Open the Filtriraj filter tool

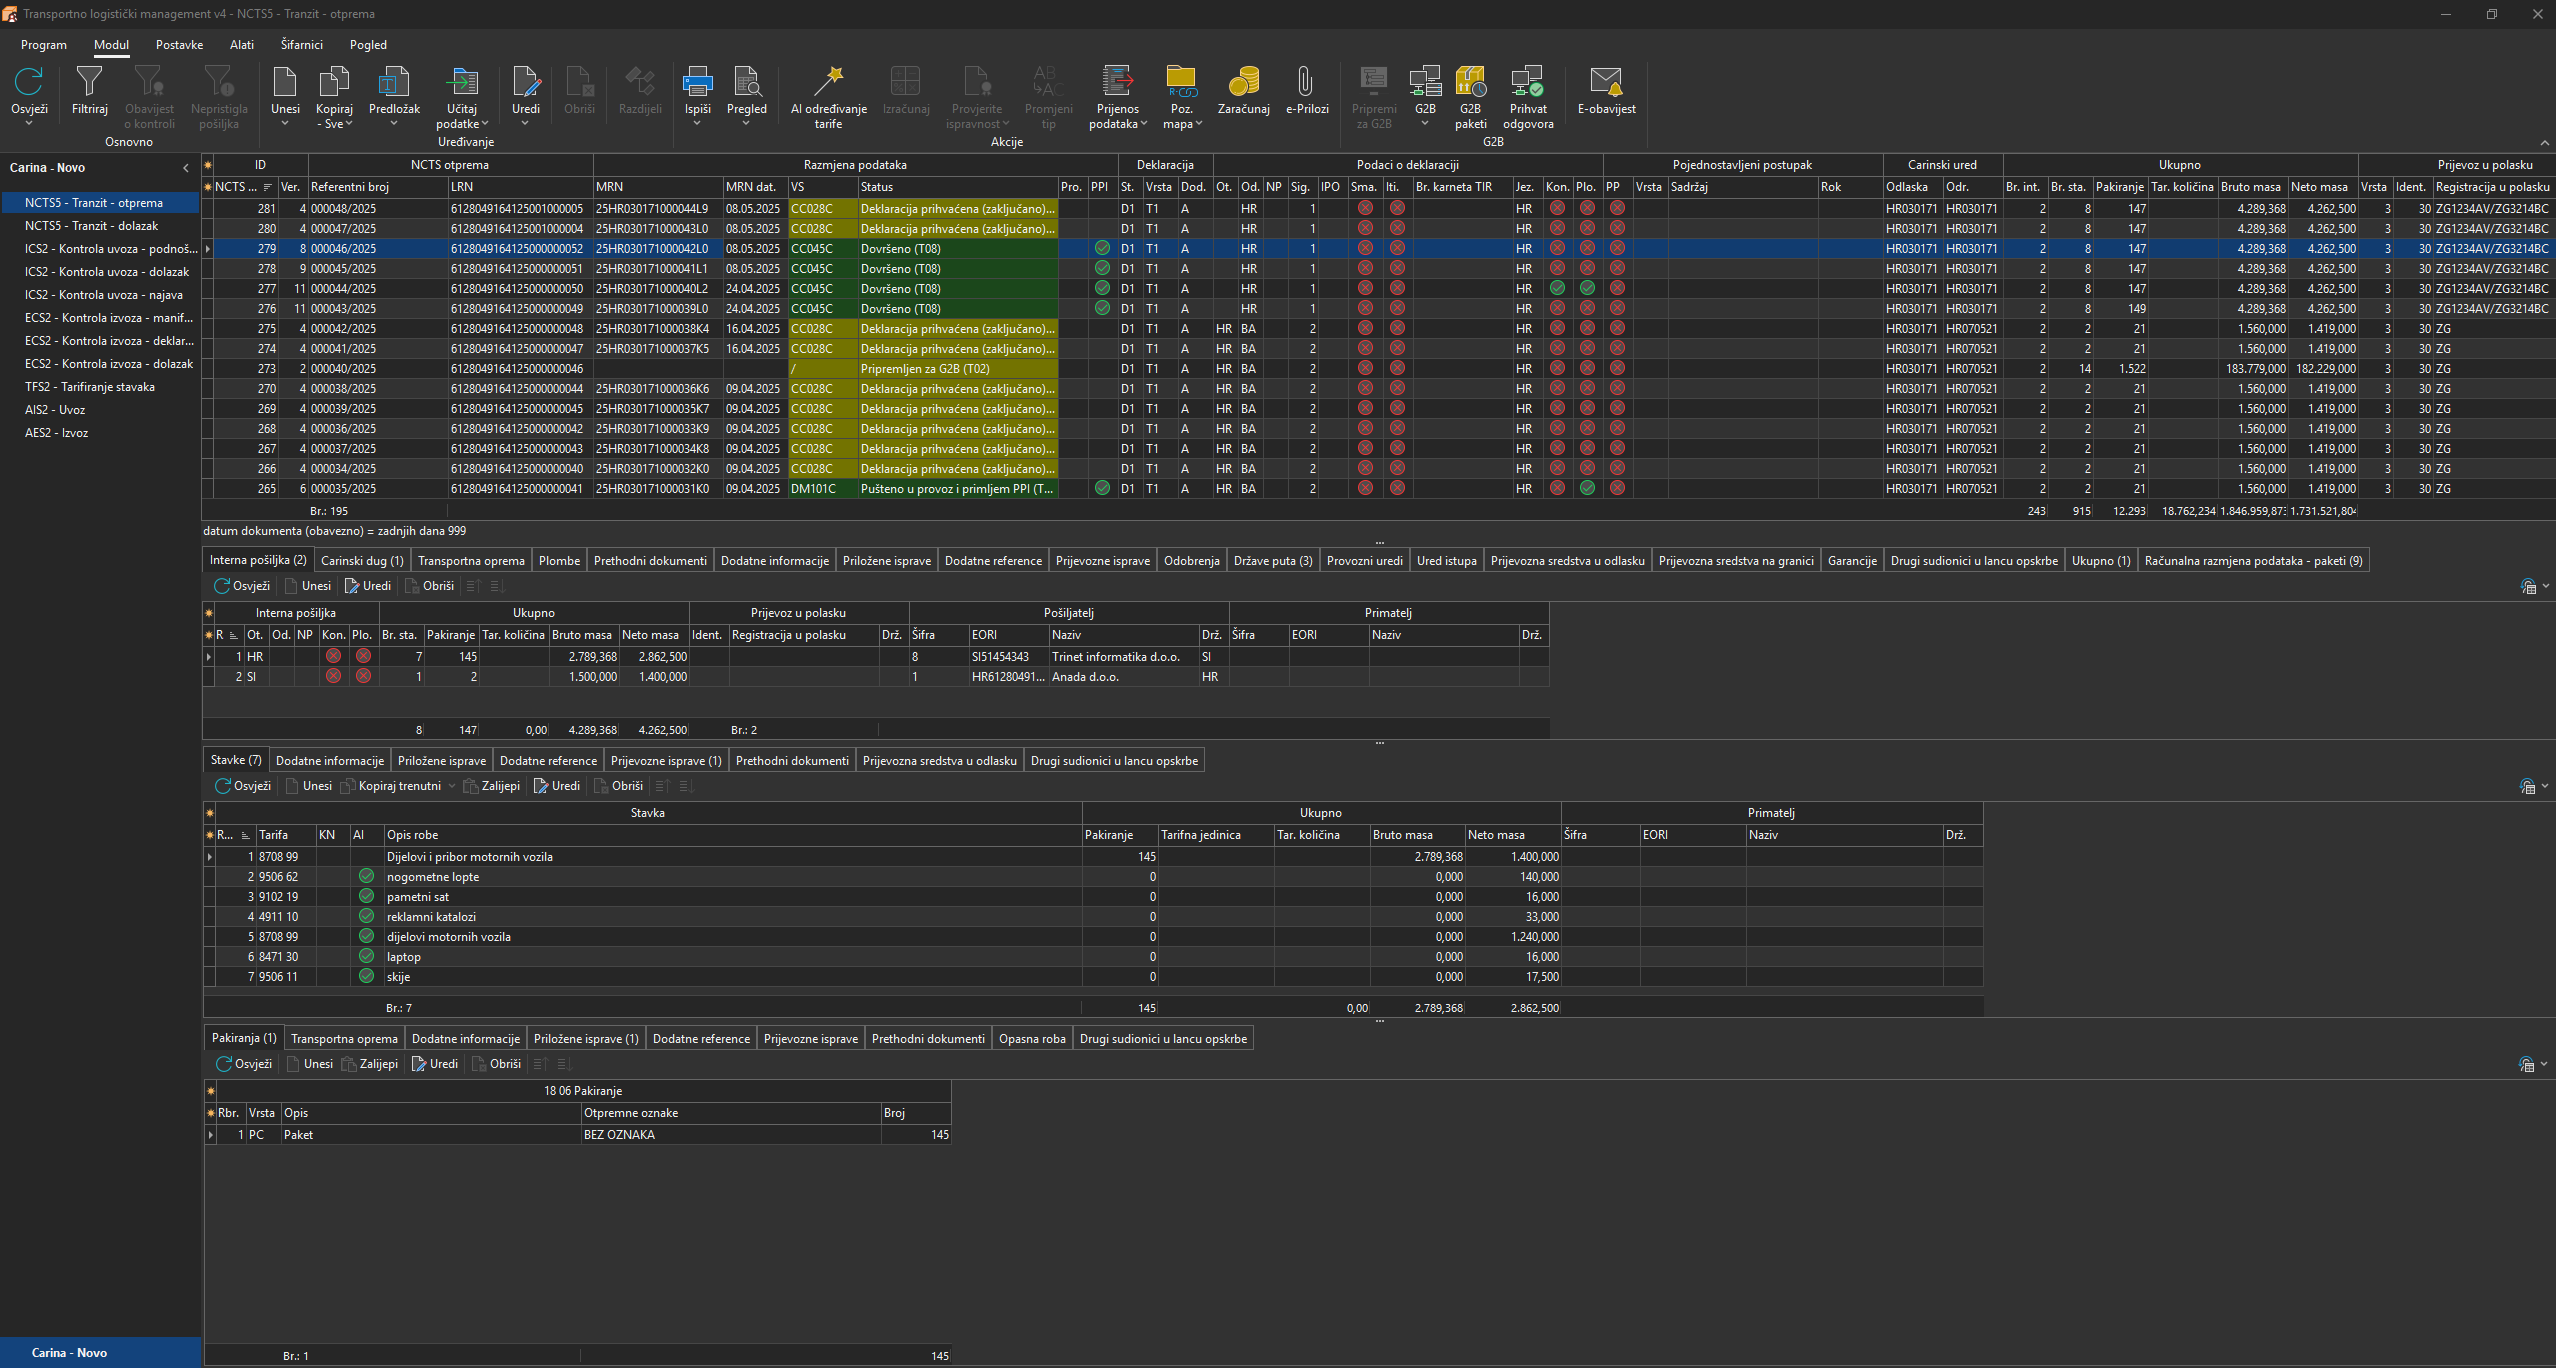[89, 81]
